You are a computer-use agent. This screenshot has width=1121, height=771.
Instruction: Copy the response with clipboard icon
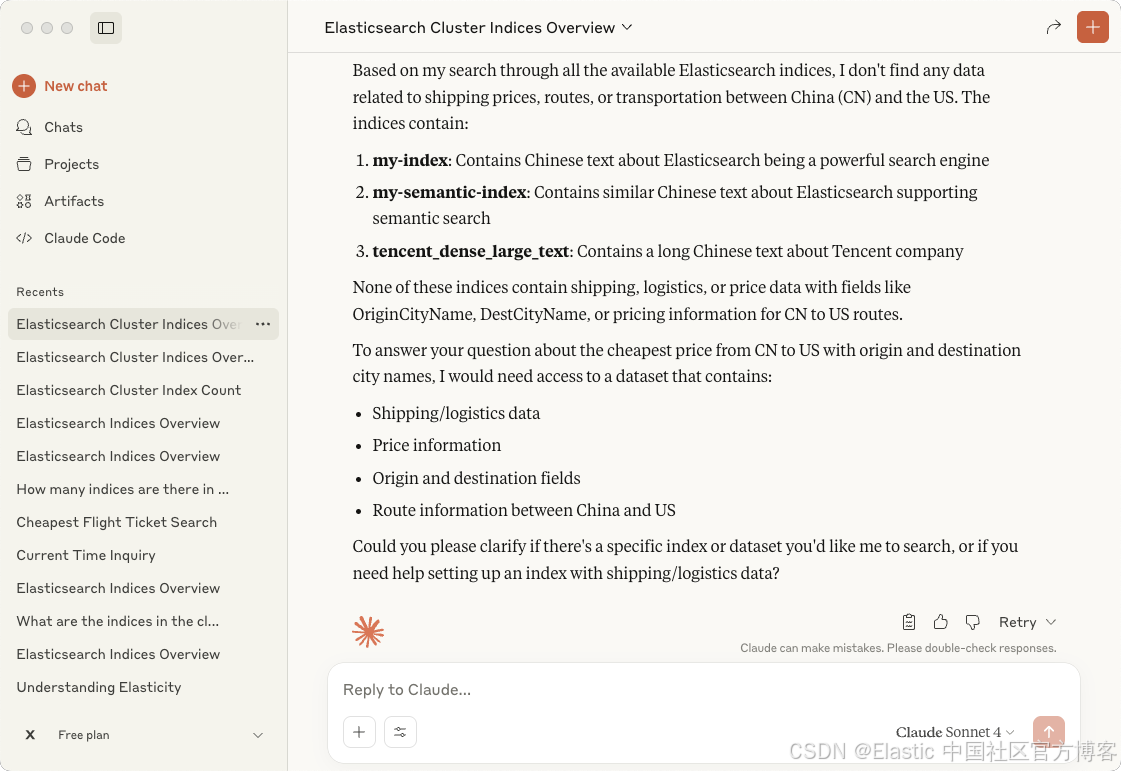[909, 622]
